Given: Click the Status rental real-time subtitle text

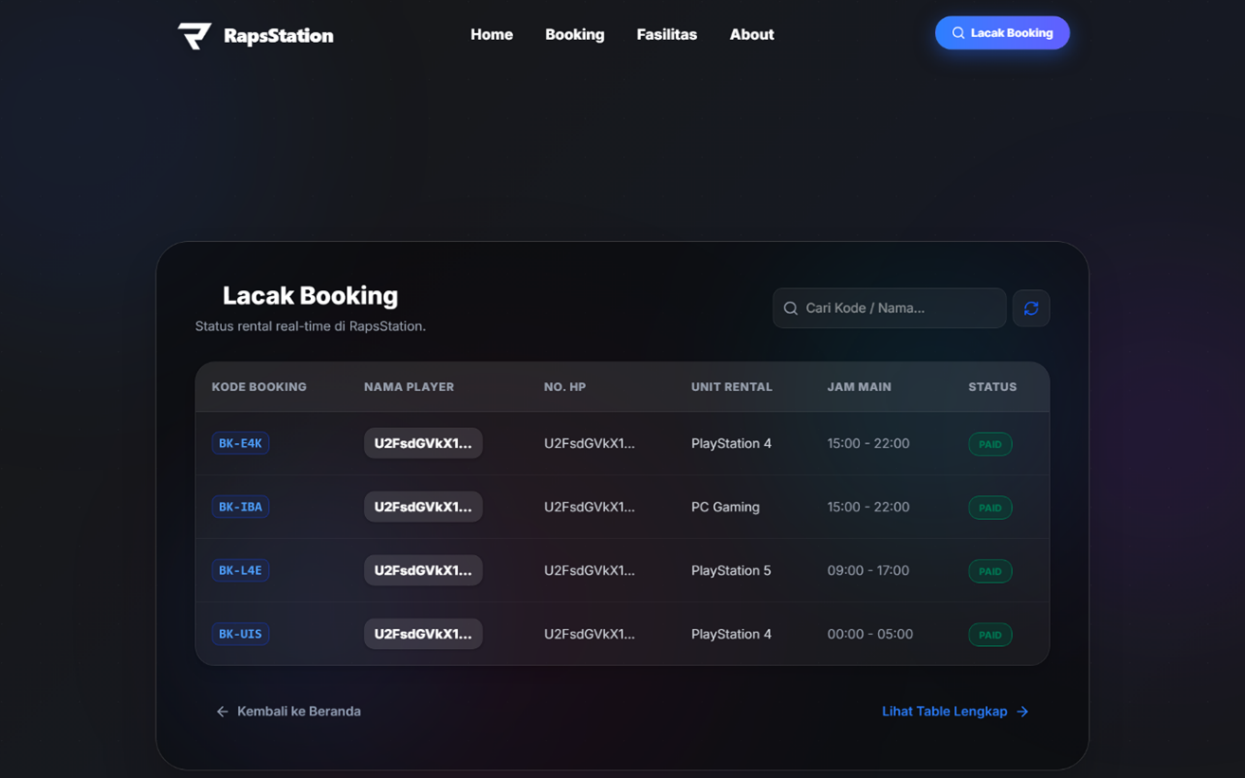Looking at the screenshot, I should (310, 326).
